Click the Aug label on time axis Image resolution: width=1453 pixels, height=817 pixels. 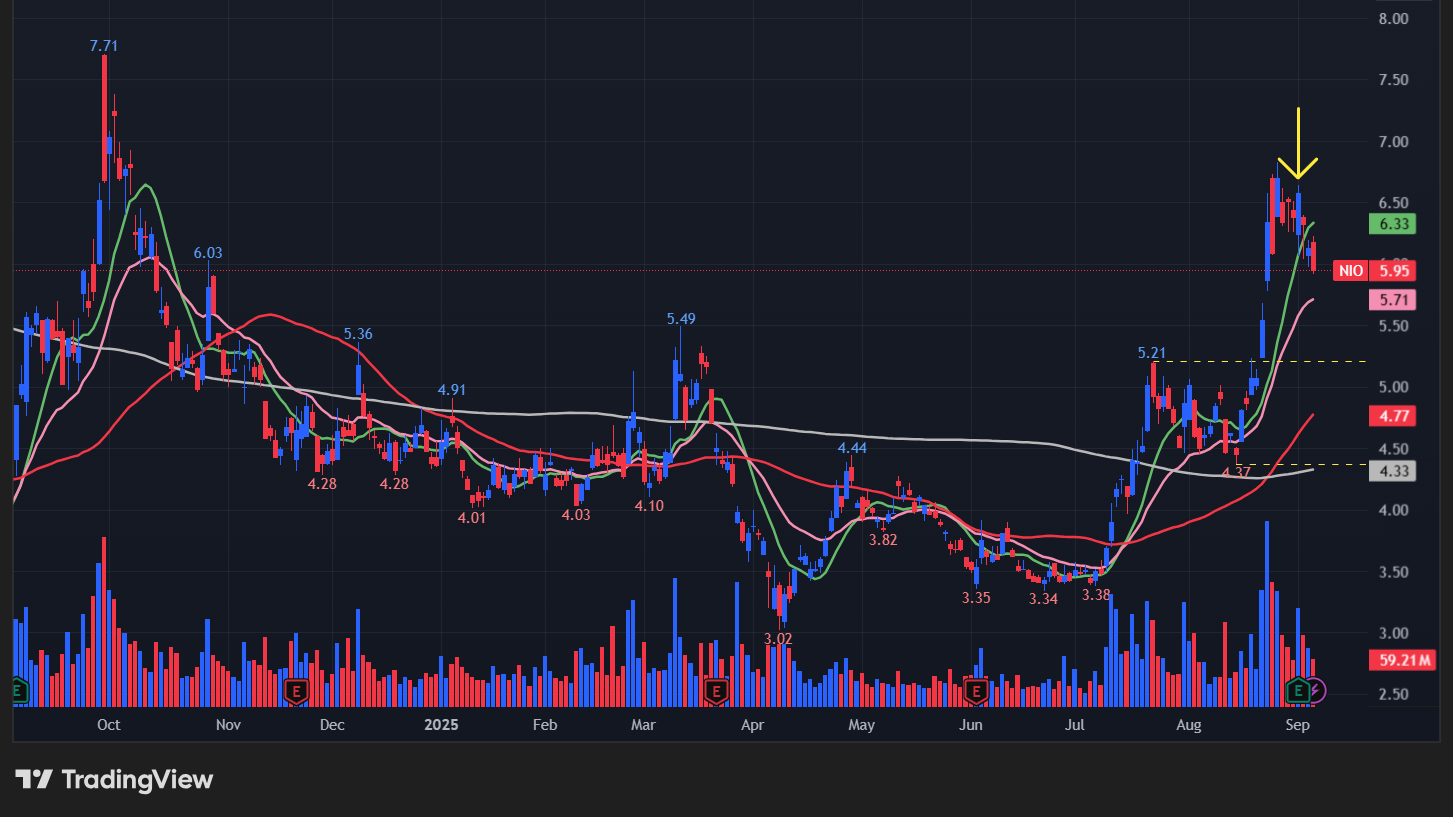(x=1189, y=724)
